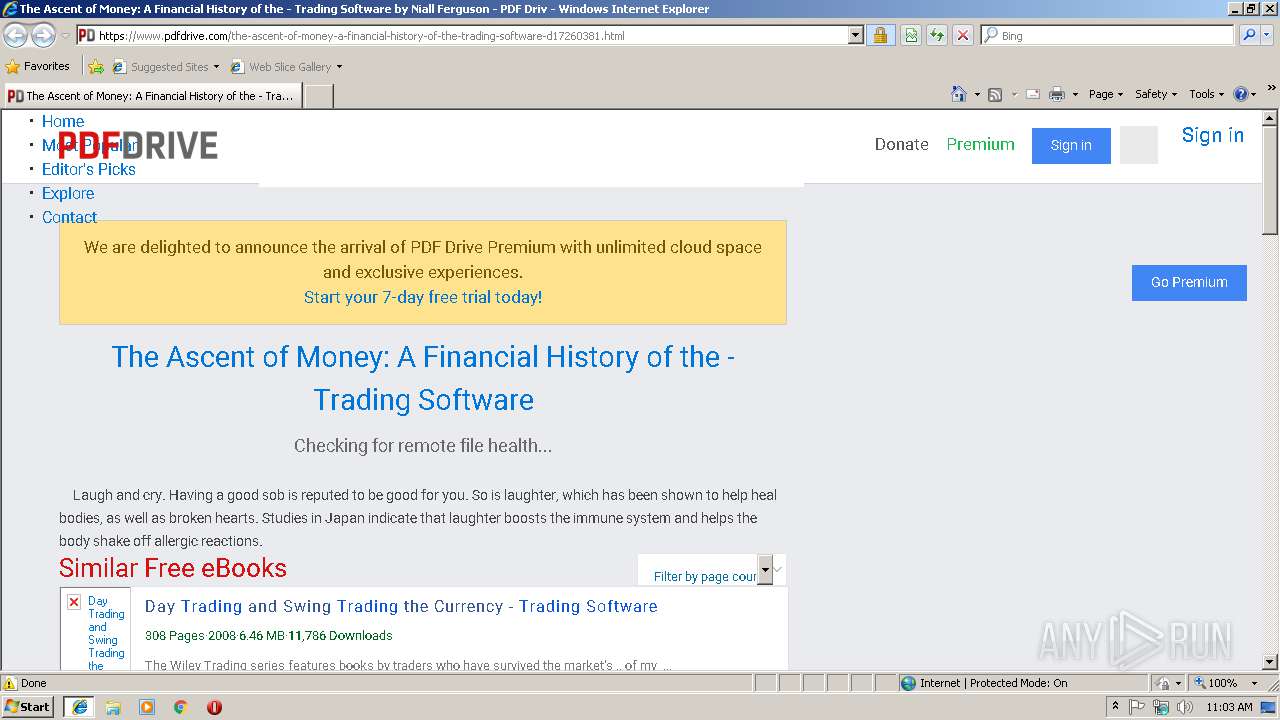
Task: Click the blue Help question icon
Action: pos(1241,94)
